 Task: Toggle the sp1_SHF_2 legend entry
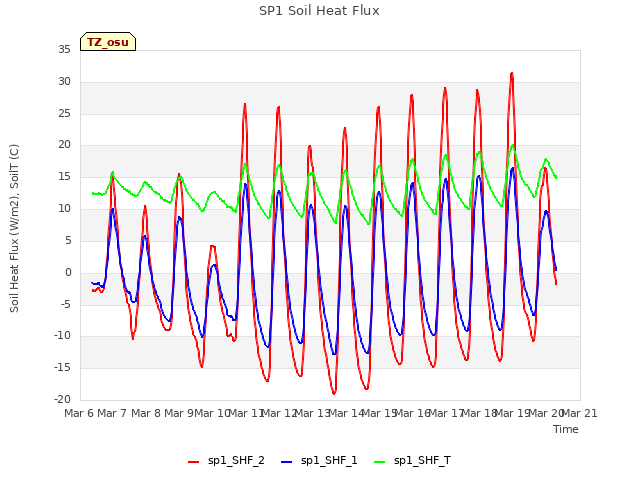point(226,461)
